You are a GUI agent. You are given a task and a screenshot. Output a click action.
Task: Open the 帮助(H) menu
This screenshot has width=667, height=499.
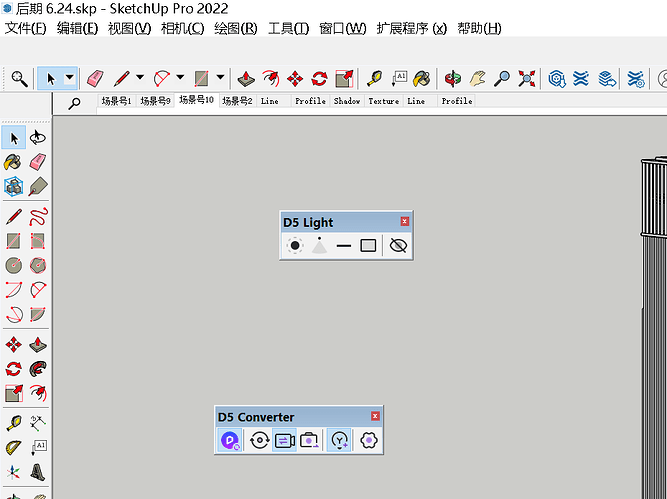[479, 28]
